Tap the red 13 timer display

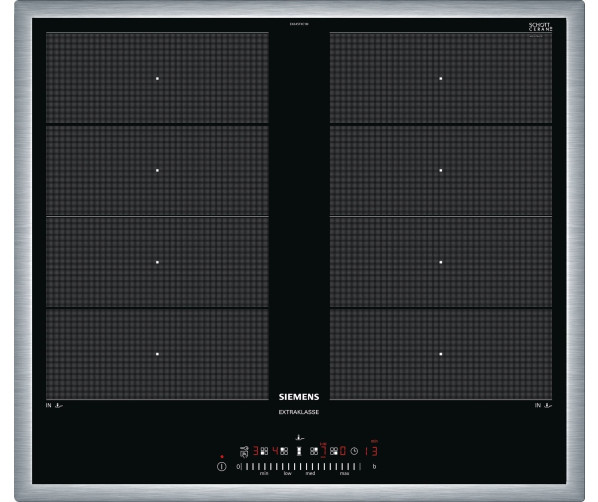pyautogui.click(x=371, y=451)
